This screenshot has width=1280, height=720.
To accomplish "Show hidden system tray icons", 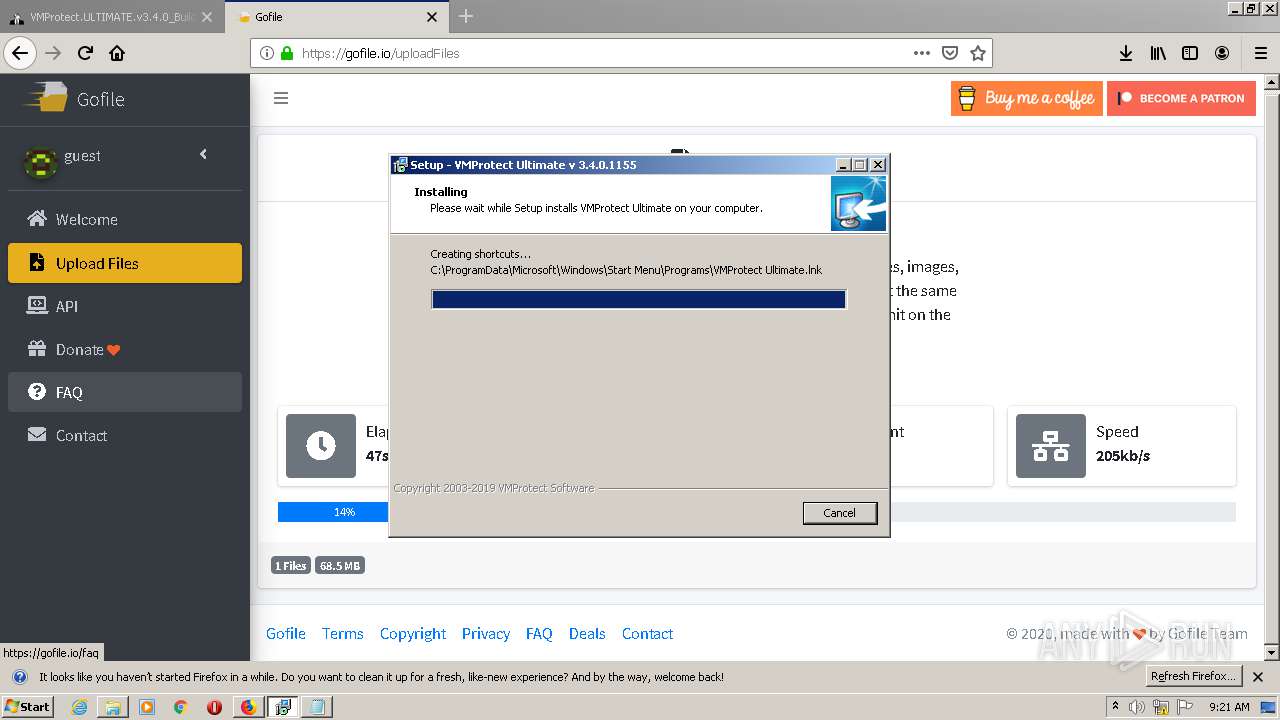I will (x=1116, y=706).
